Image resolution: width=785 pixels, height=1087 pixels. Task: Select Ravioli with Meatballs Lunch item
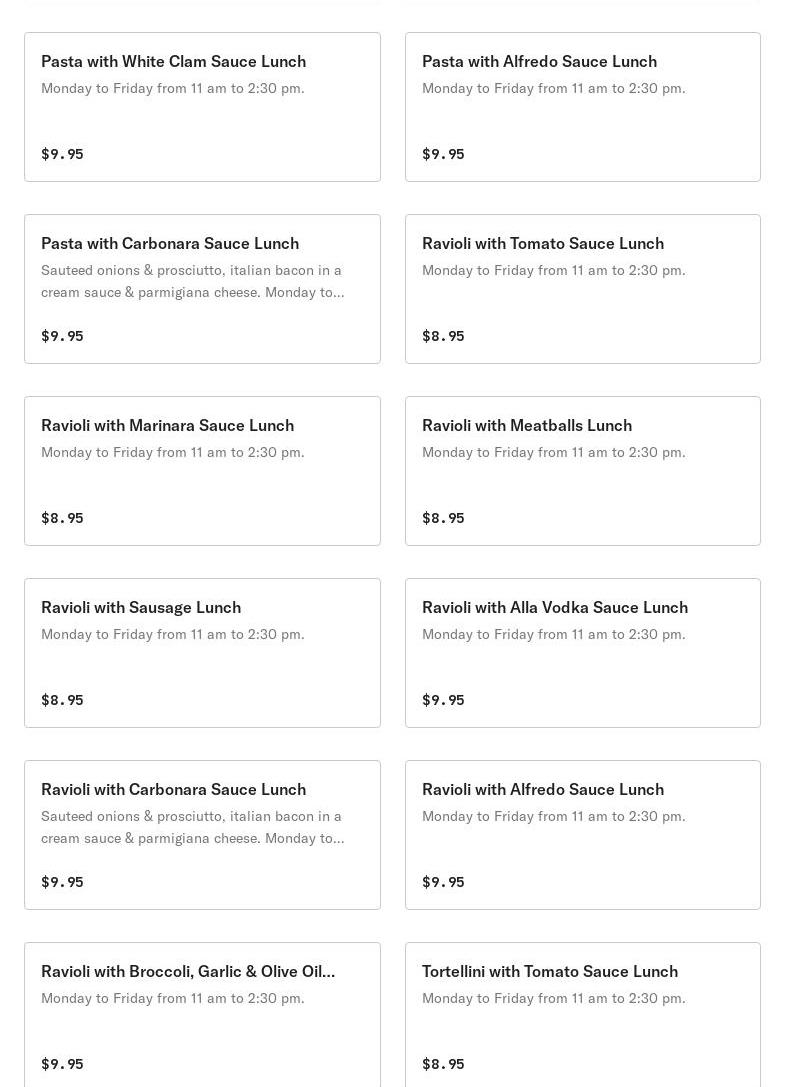coord(527,425)
